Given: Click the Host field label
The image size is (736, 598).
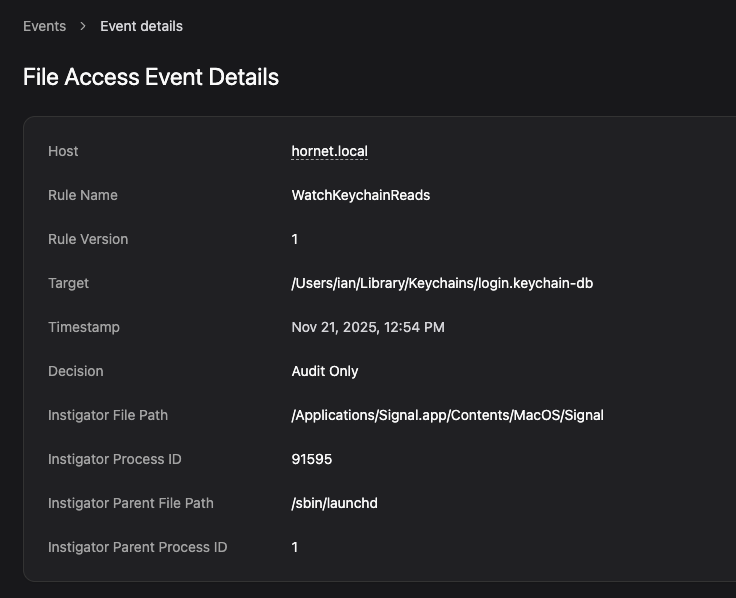Looking at the screenshot, I should click(x=63, y=151).
